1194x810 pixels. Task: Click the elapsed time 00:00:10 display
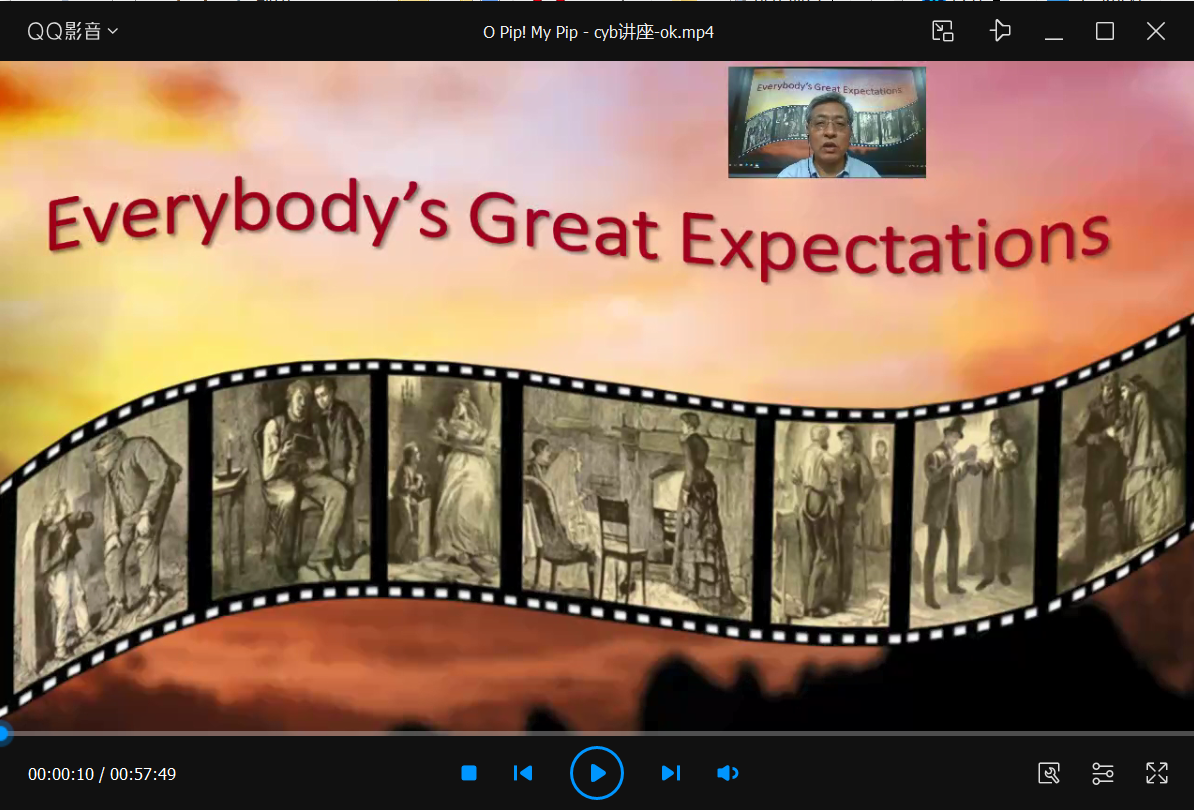click(61, 774)
